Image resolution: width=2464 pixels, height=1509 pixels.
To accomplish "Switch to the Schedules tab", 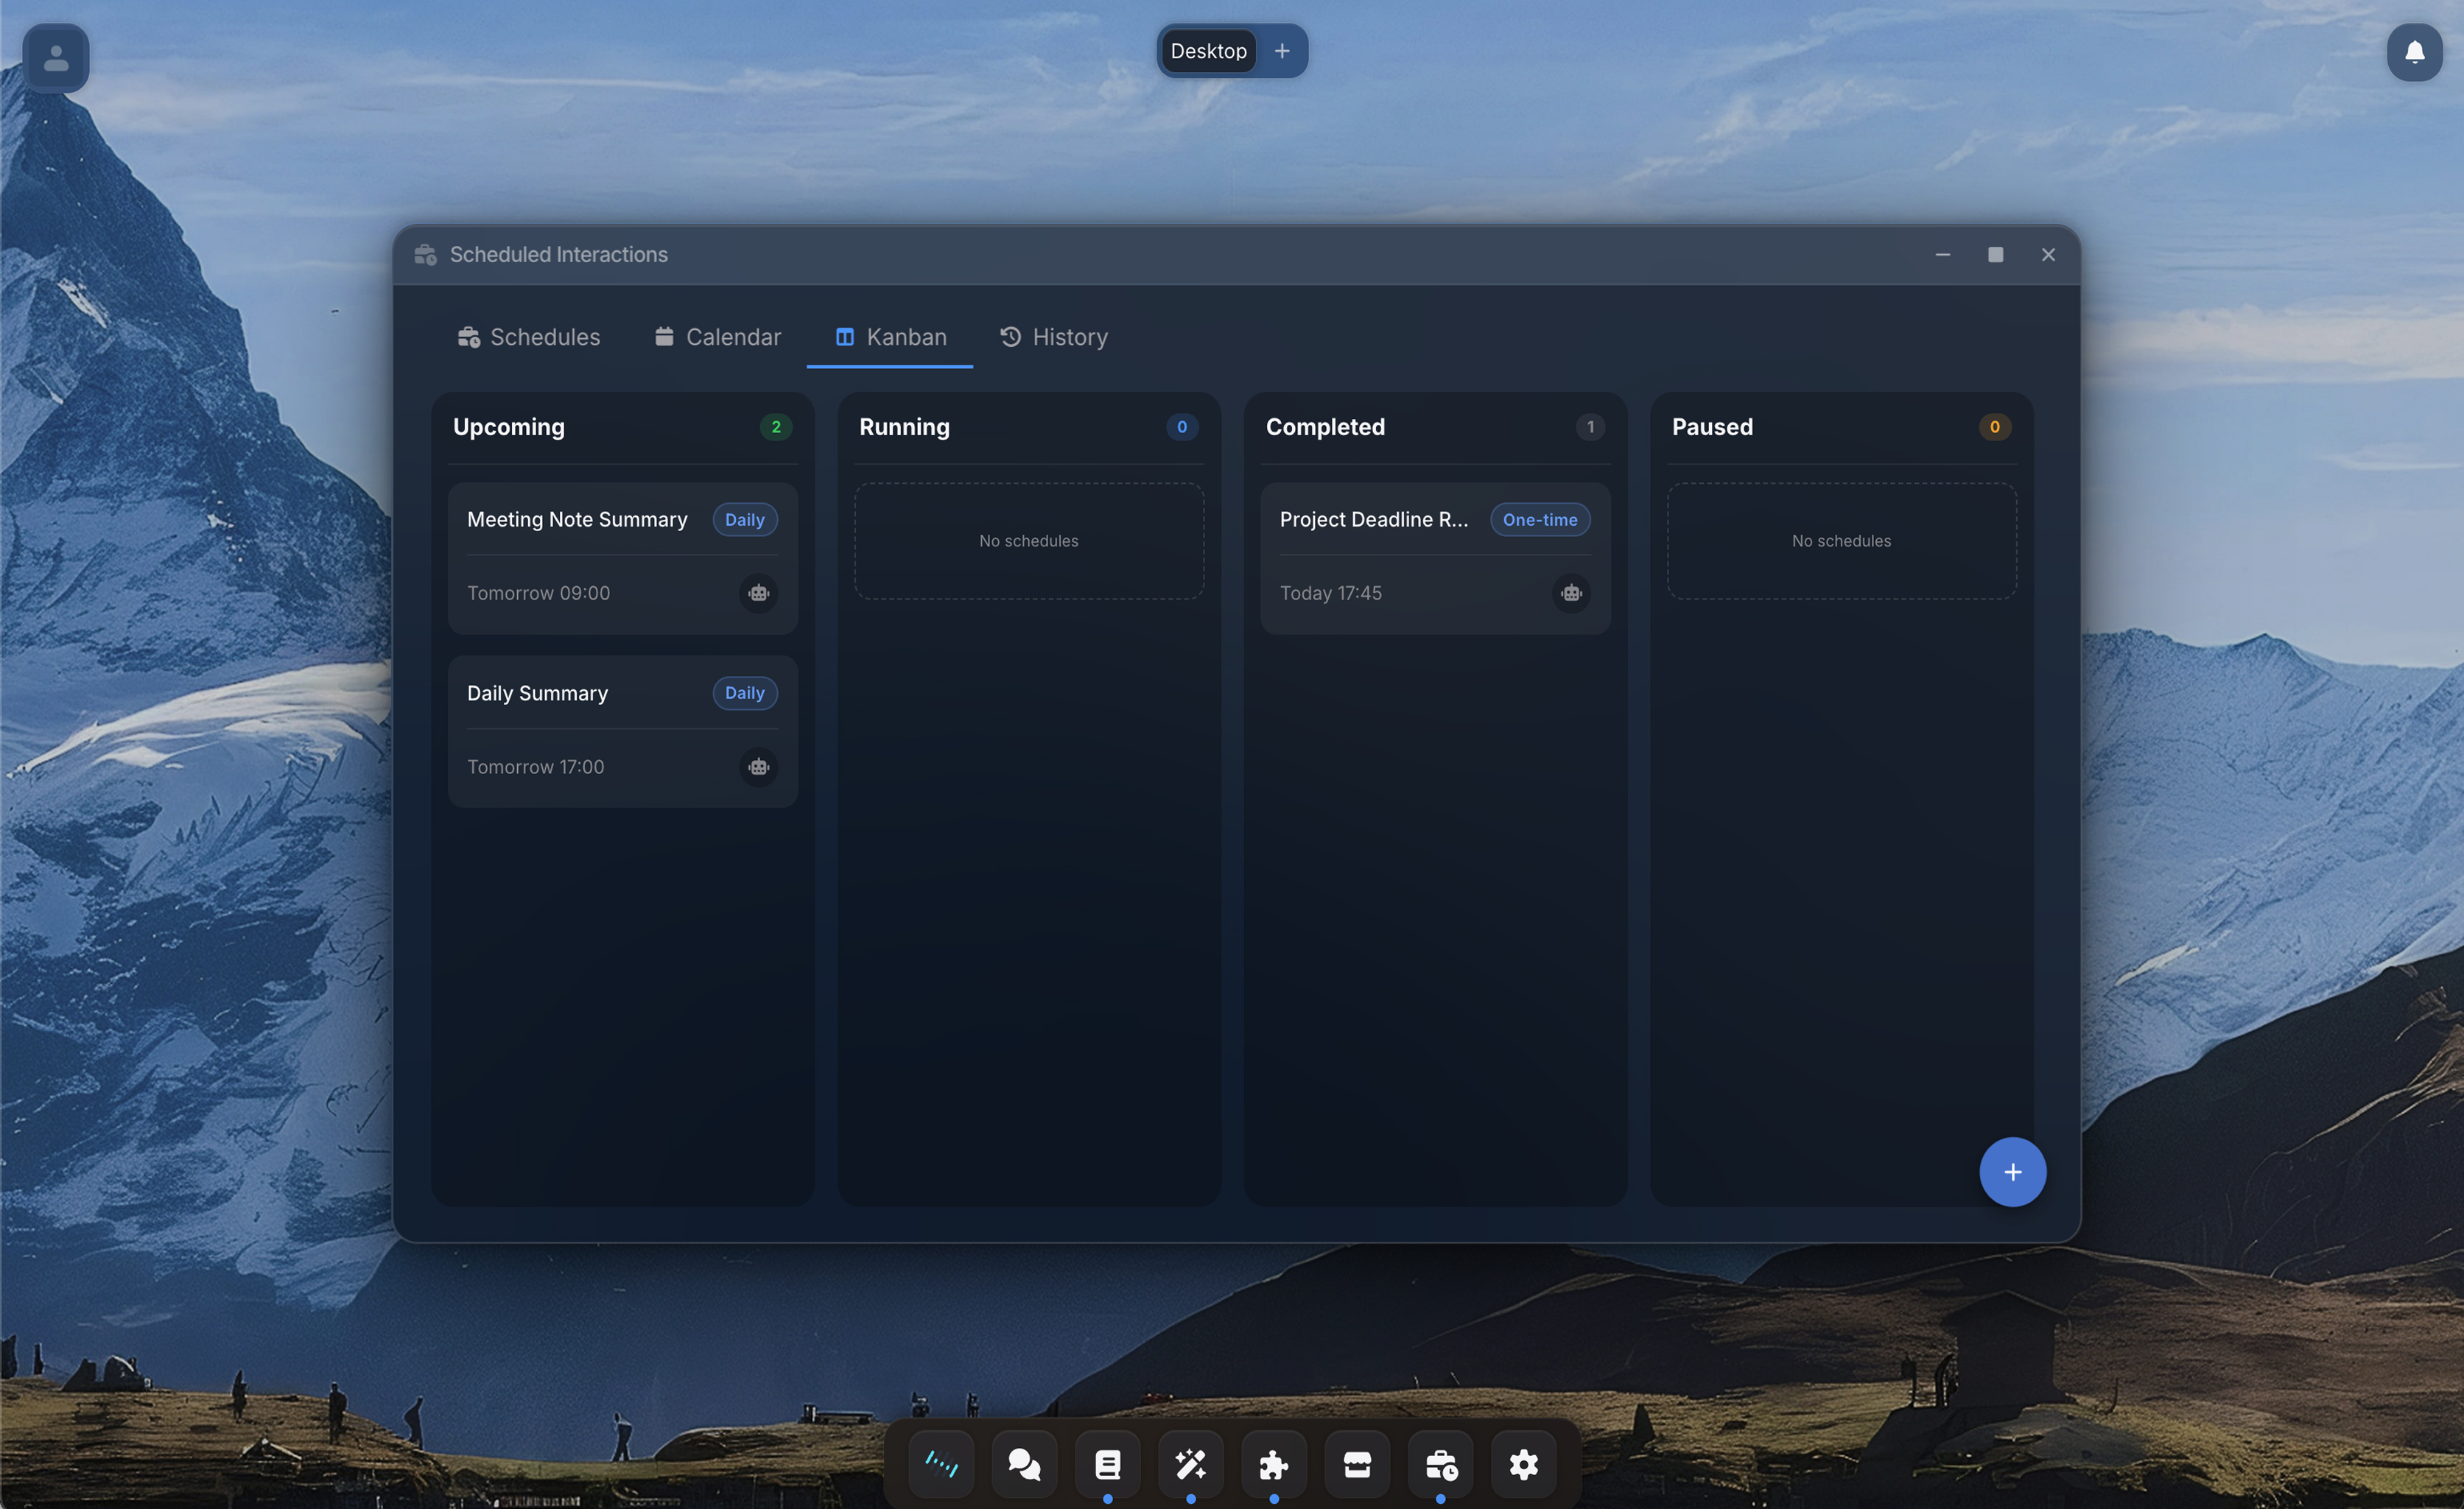I will 529,337.
